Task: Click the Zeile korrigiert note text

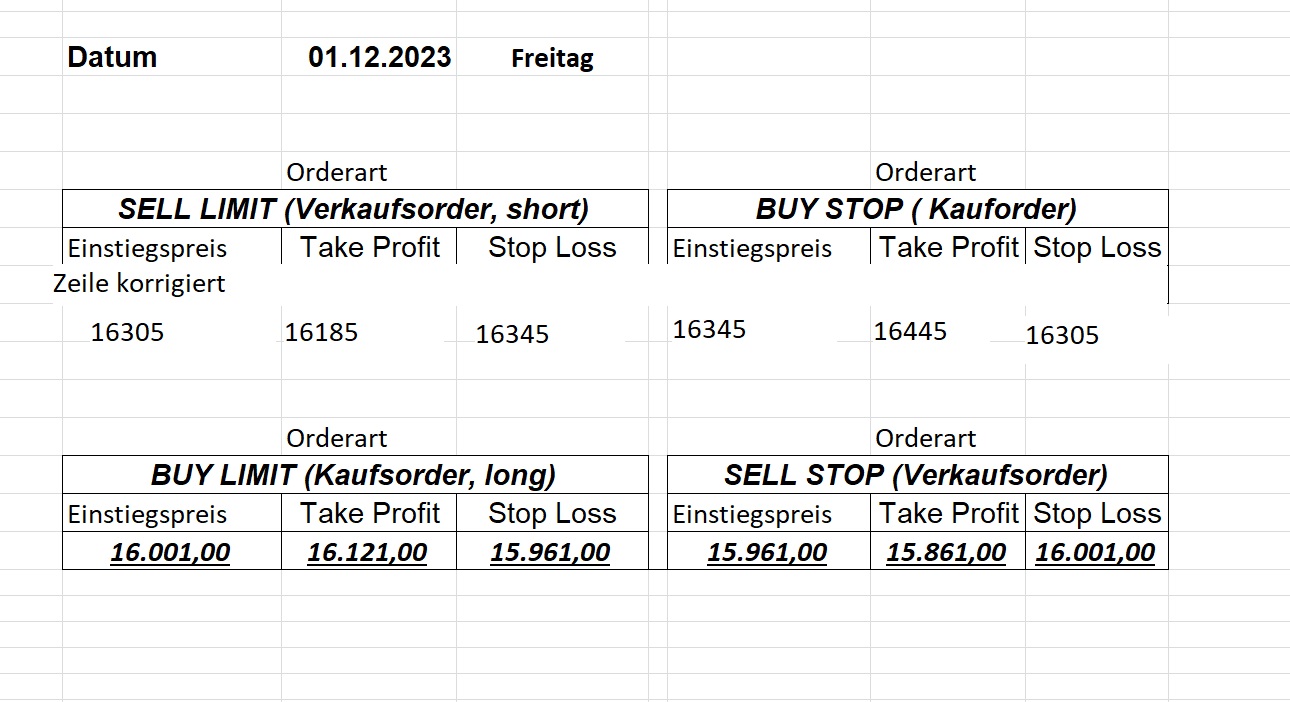Action: (x=139, y=283)
